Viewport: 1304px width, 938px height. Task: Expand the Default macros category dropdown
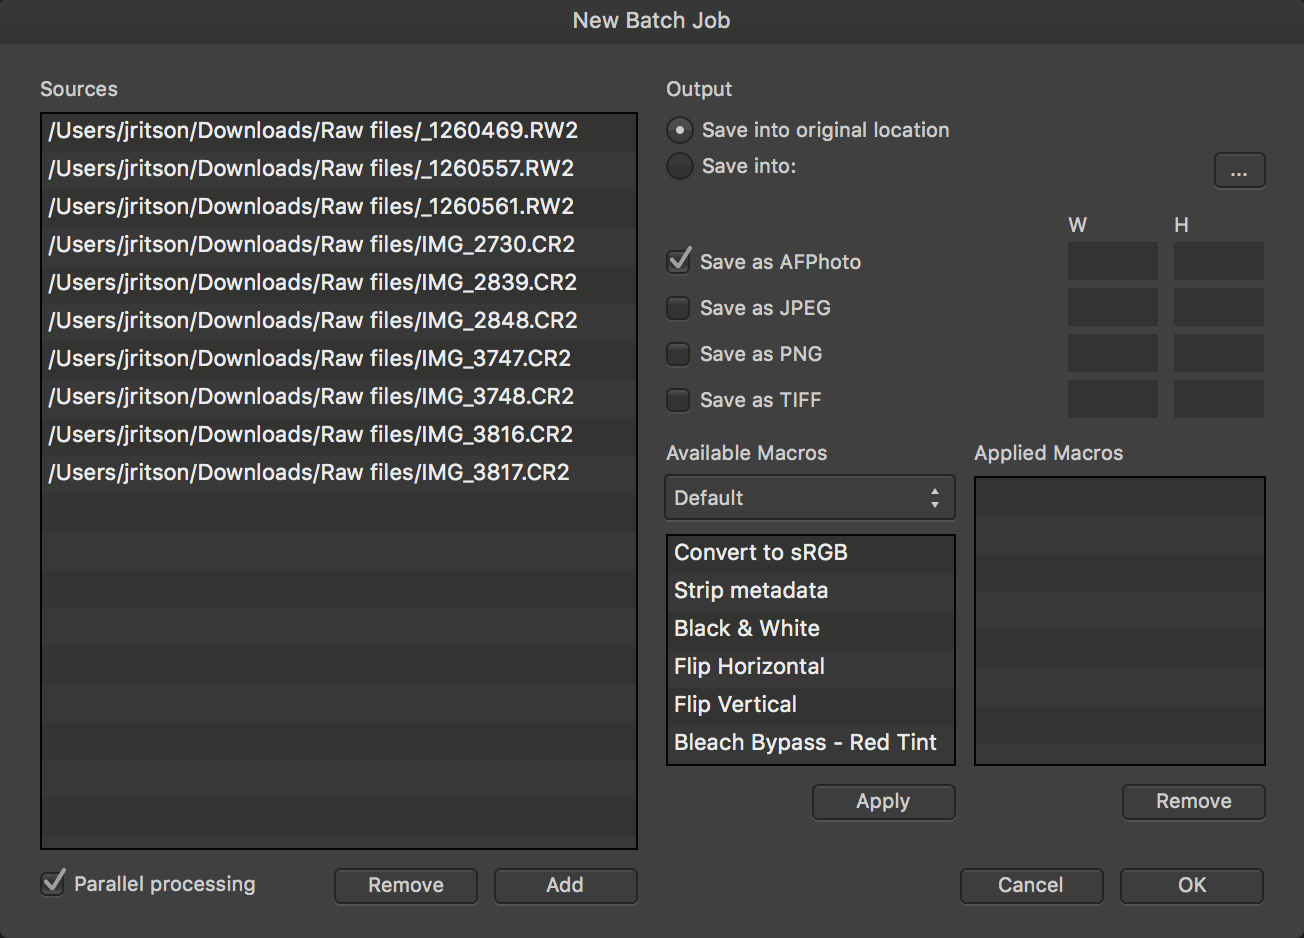[x=809, y=498]
